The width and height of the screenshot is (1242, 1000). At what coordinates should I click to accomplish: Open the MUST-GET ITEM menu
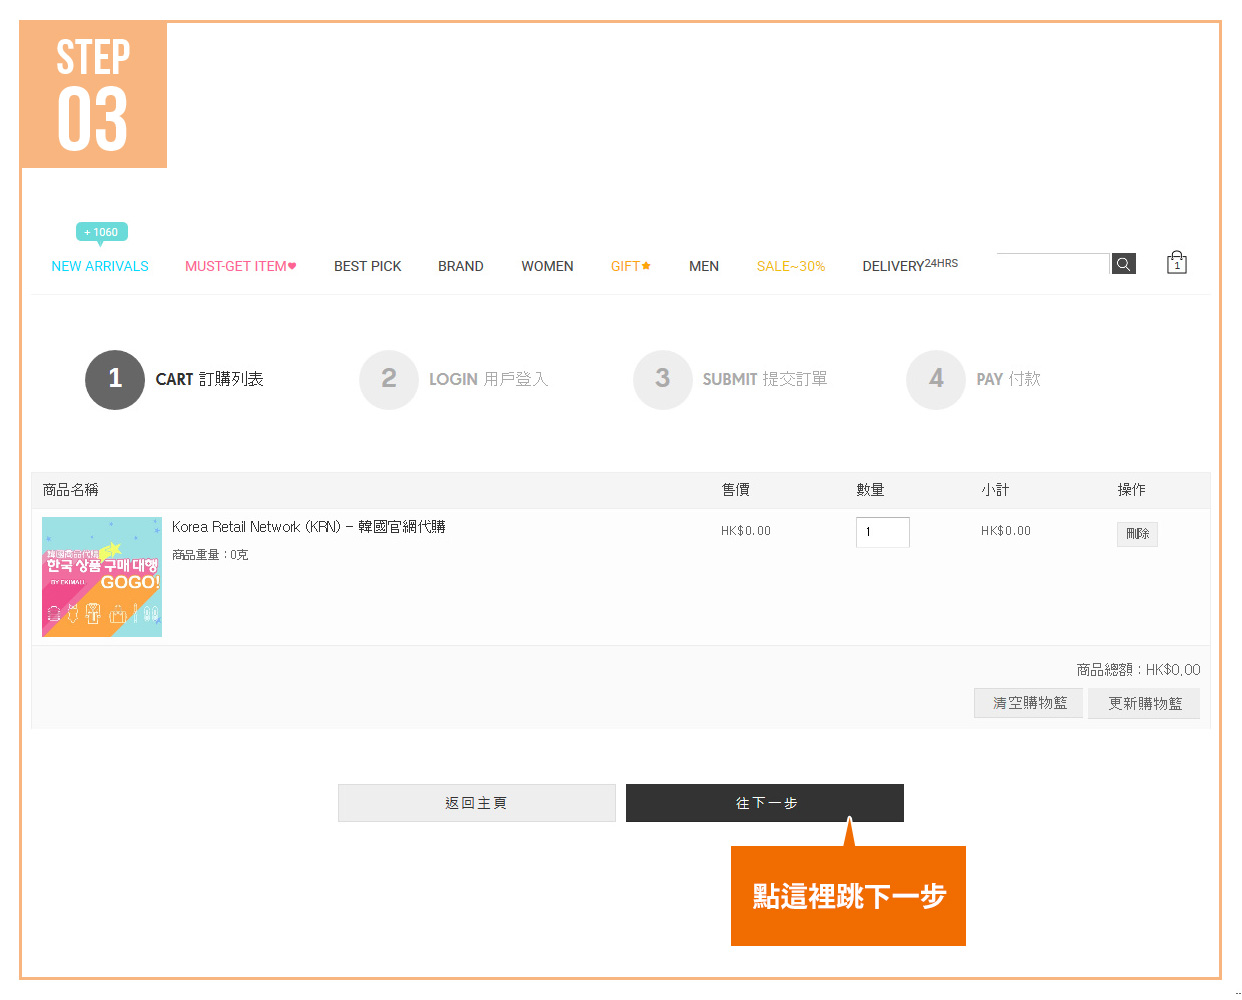coord(240,266)
